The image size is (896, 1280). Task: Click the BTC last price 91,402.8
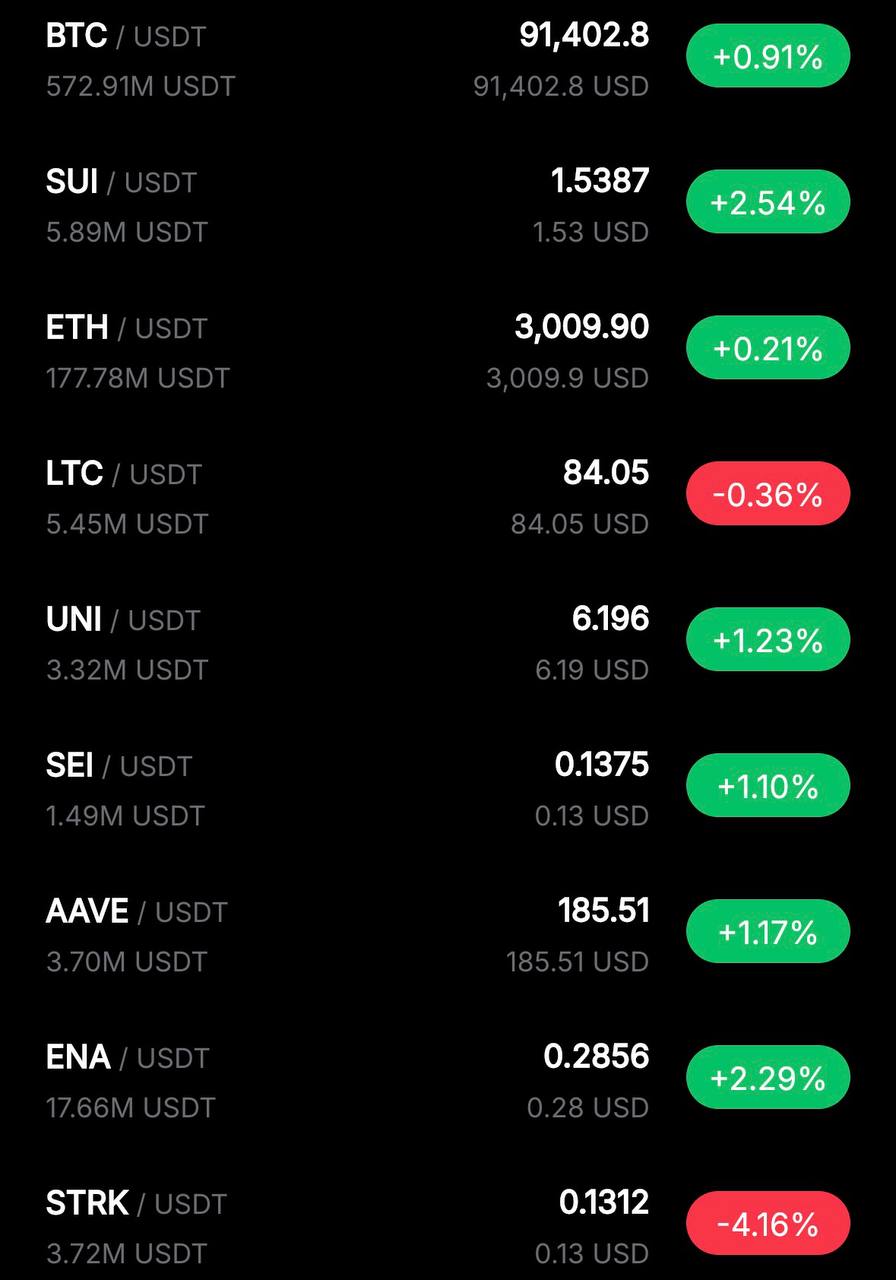click(584, 36)
